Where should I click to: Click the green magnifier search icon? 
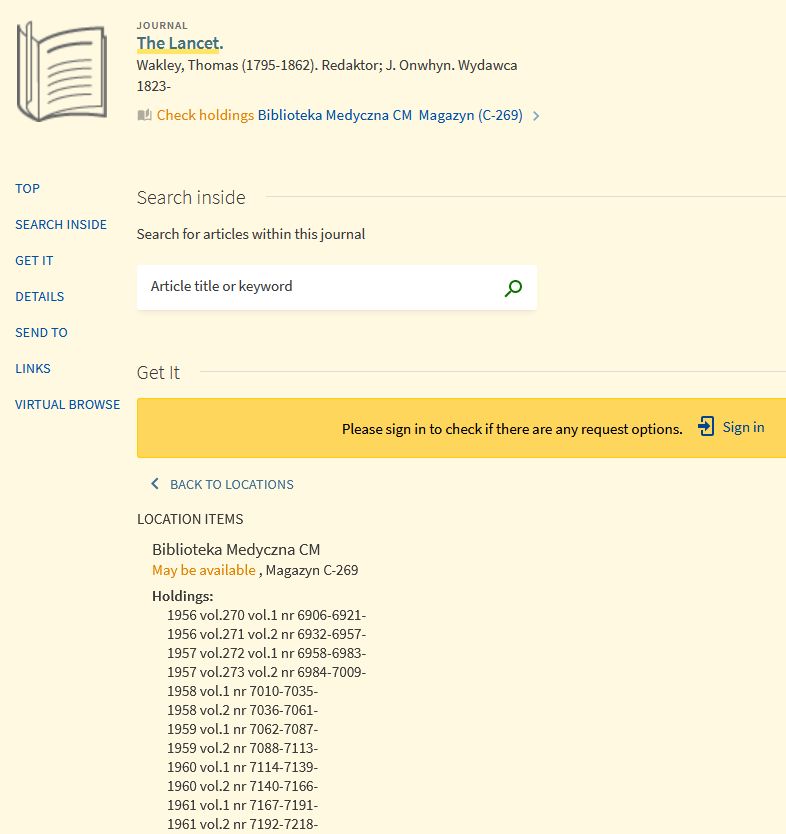[x=513, y=288]
